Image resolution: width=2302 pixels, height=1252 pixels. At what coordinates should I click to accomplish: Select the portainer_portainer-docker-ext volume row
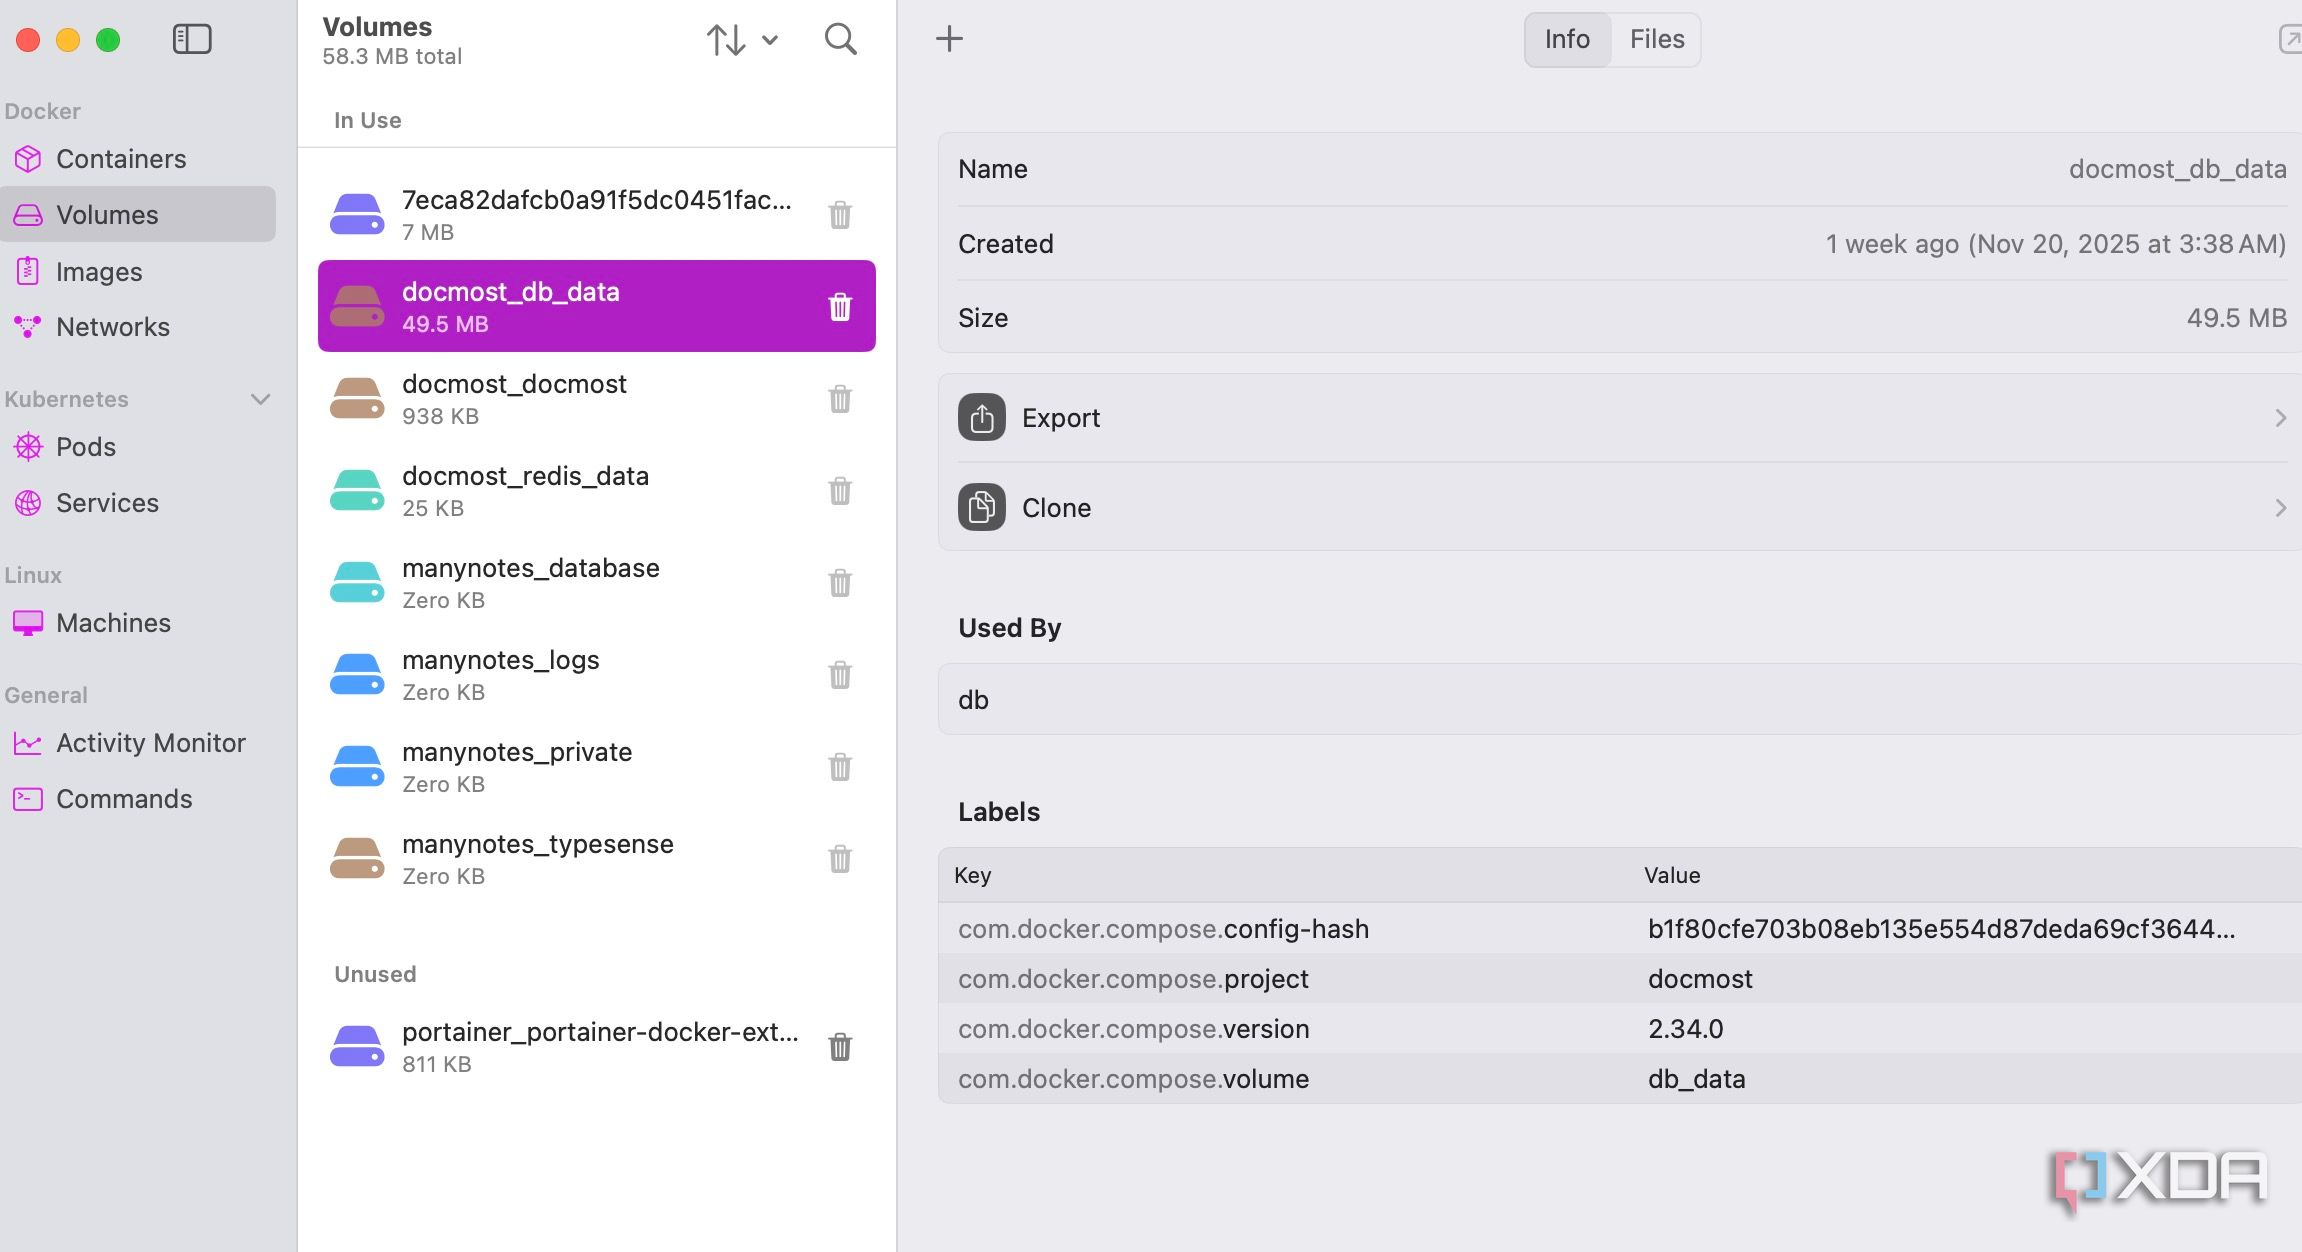pyautogui.click(x=597, y=1046)
